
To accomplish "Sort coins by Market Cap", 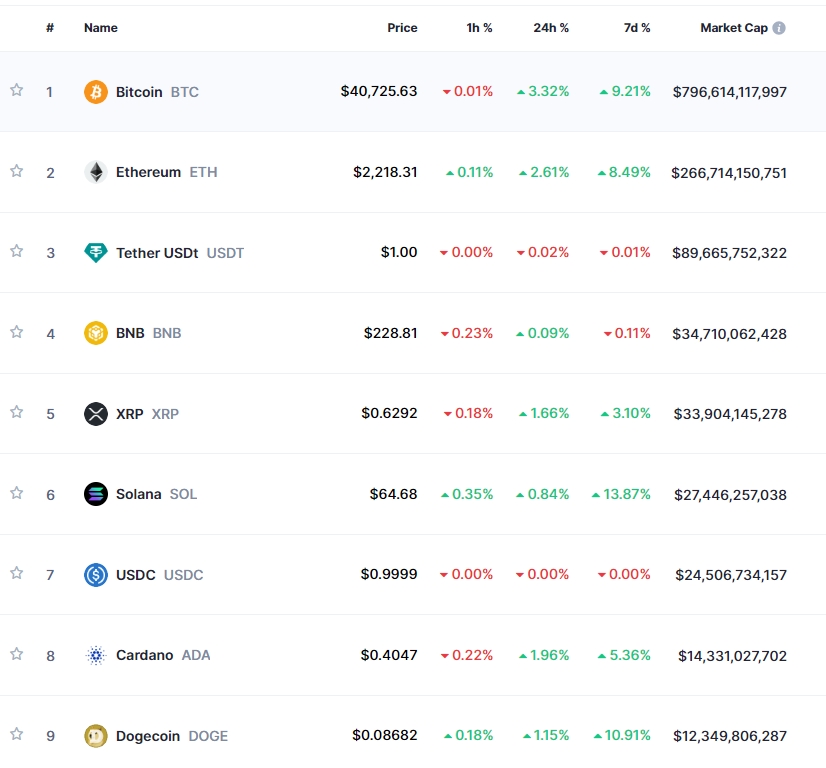I will [x=735, y=27].
